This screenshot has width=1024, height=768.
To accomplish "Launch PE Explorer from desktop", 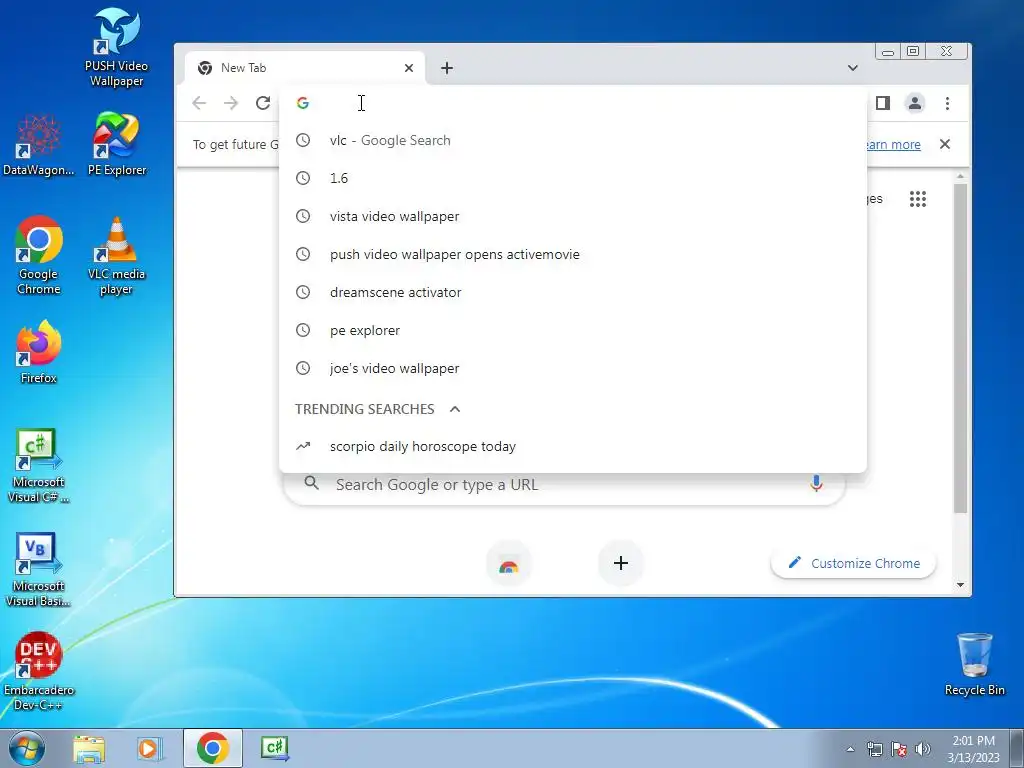I will coord(116,144).
